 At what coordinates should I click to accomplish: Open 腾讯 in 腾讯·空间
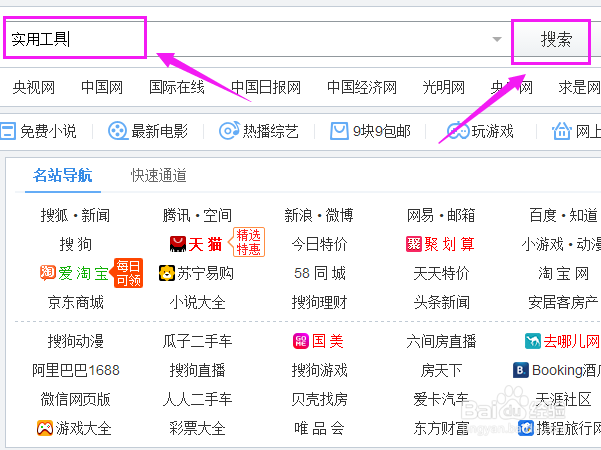point(176,215)
